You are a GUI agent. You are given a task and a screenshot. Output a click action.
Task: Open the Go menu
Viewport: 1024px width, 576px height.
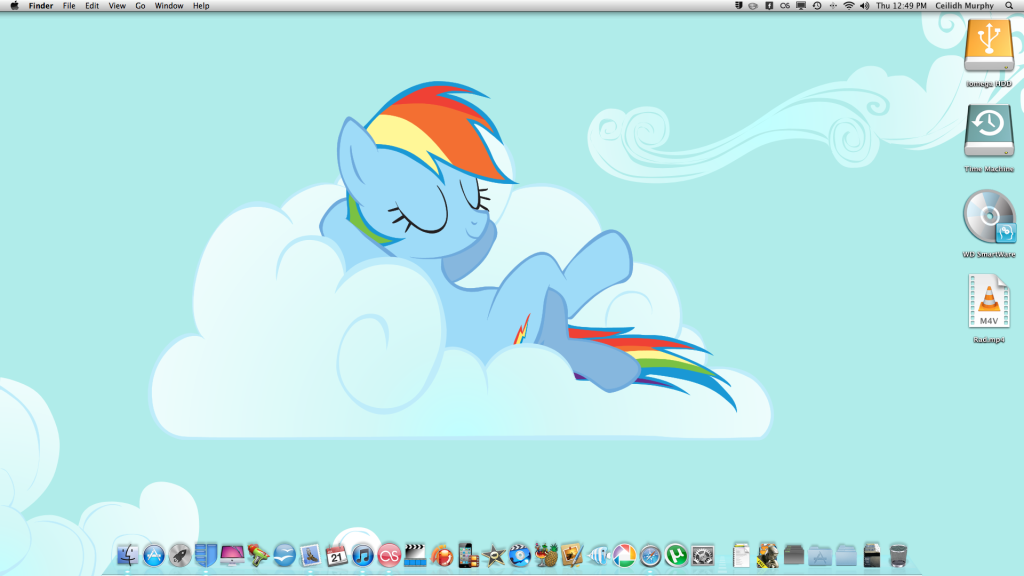140,5
